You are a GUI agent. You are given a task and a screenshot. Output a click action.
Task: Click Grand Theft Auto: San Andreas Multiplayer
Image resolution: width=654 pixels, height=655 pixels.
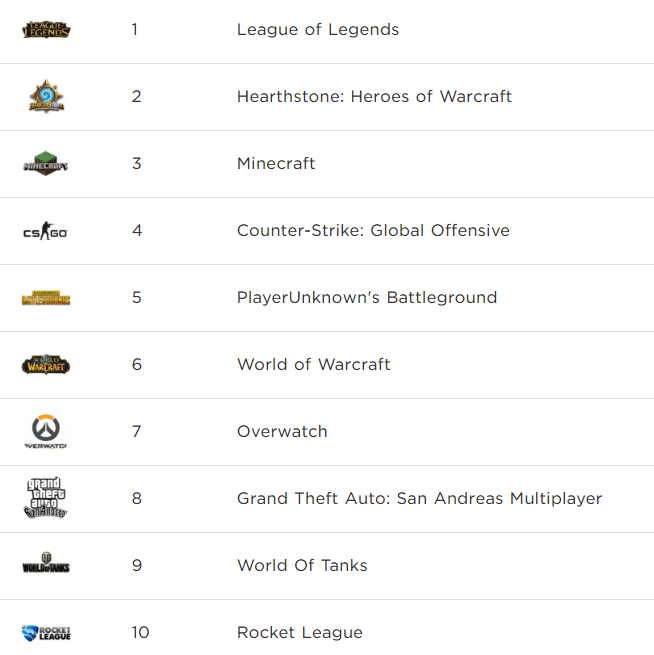click(x=420, y=498)
